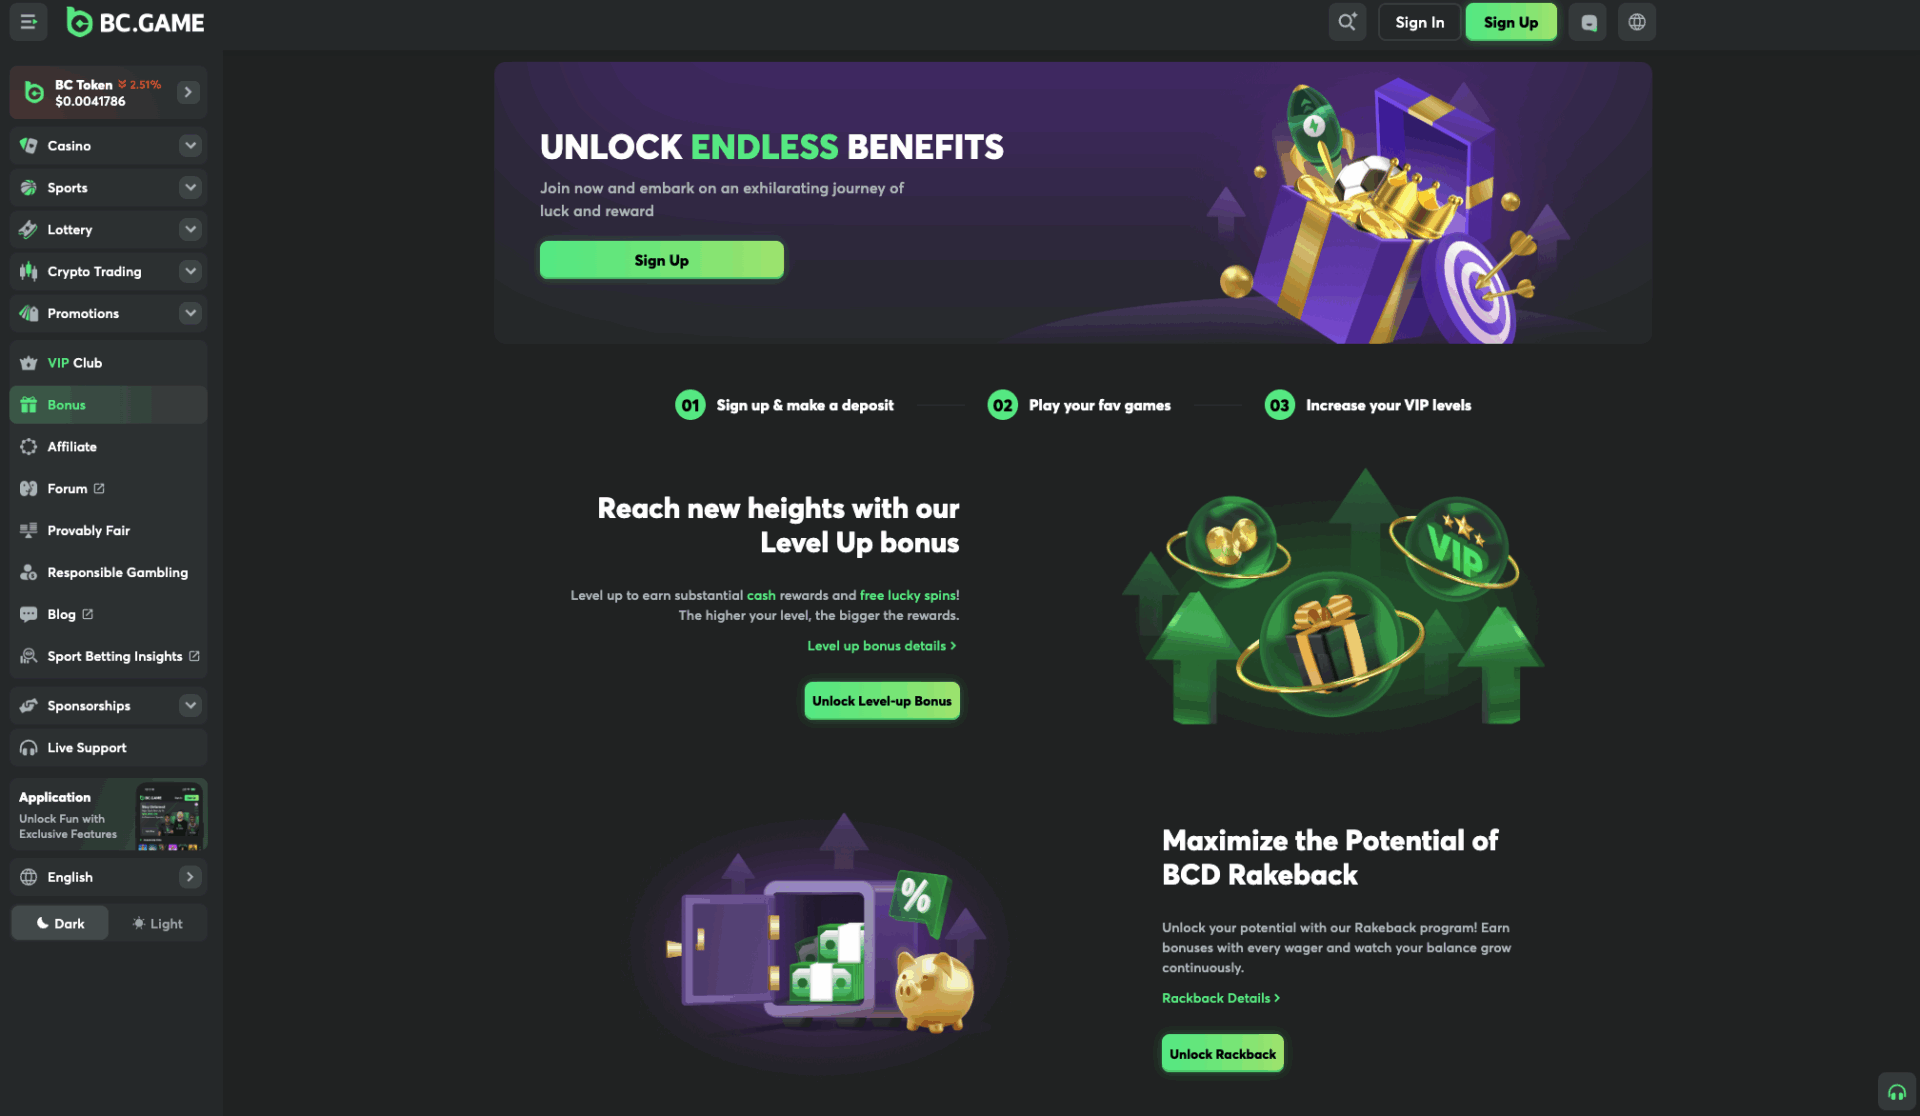Screen dimensions: 1920x1116
Task: Click the globe language icon in the header
Action: (x=1637, y=22)
